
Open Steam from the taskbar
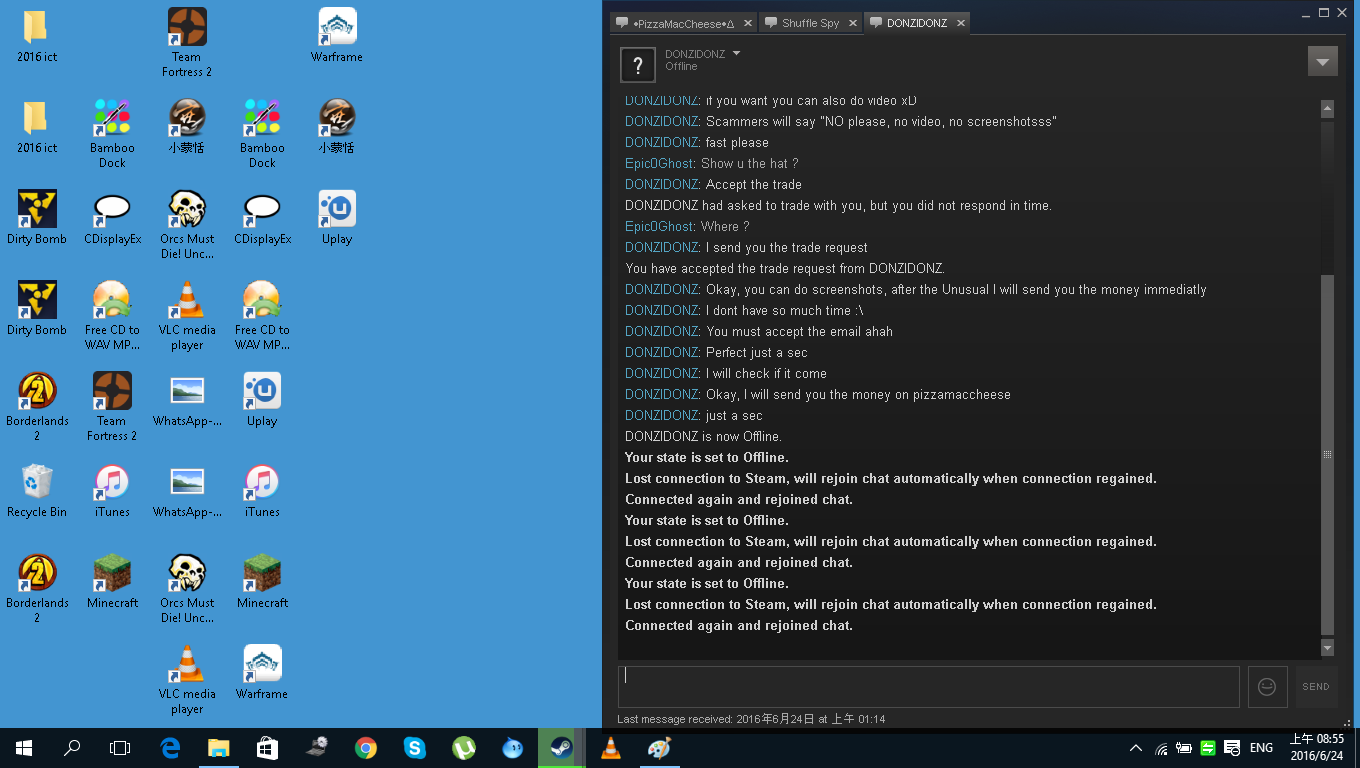pos(561,747)
